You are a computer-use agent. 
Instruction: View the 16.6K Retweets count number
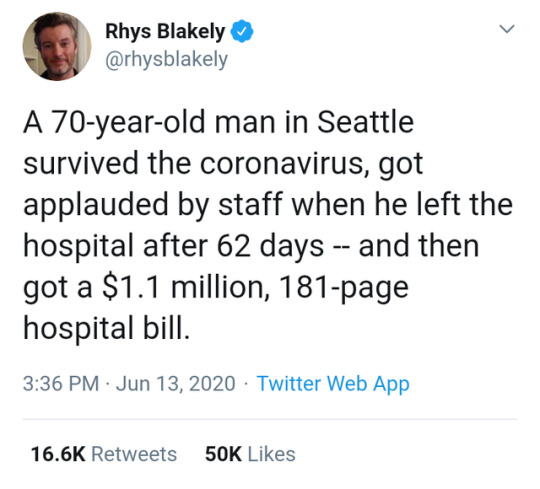(x=58, y=454)
